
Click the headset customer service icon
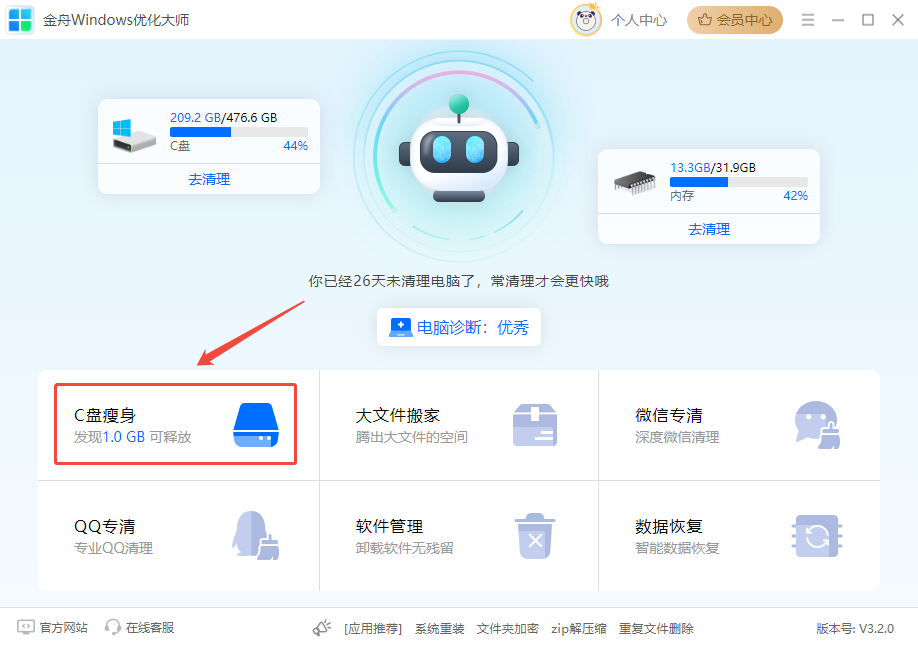click(x=112, y=627)
